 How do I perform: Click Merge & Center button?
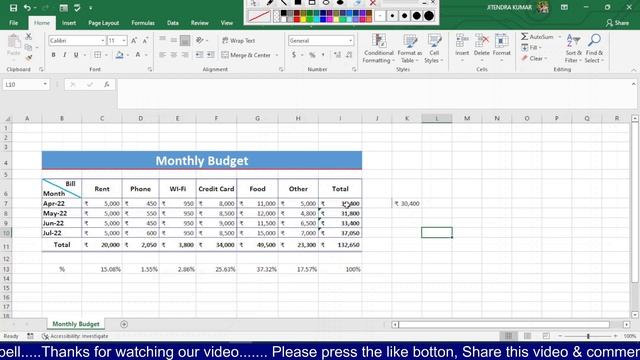click(246, 55)
